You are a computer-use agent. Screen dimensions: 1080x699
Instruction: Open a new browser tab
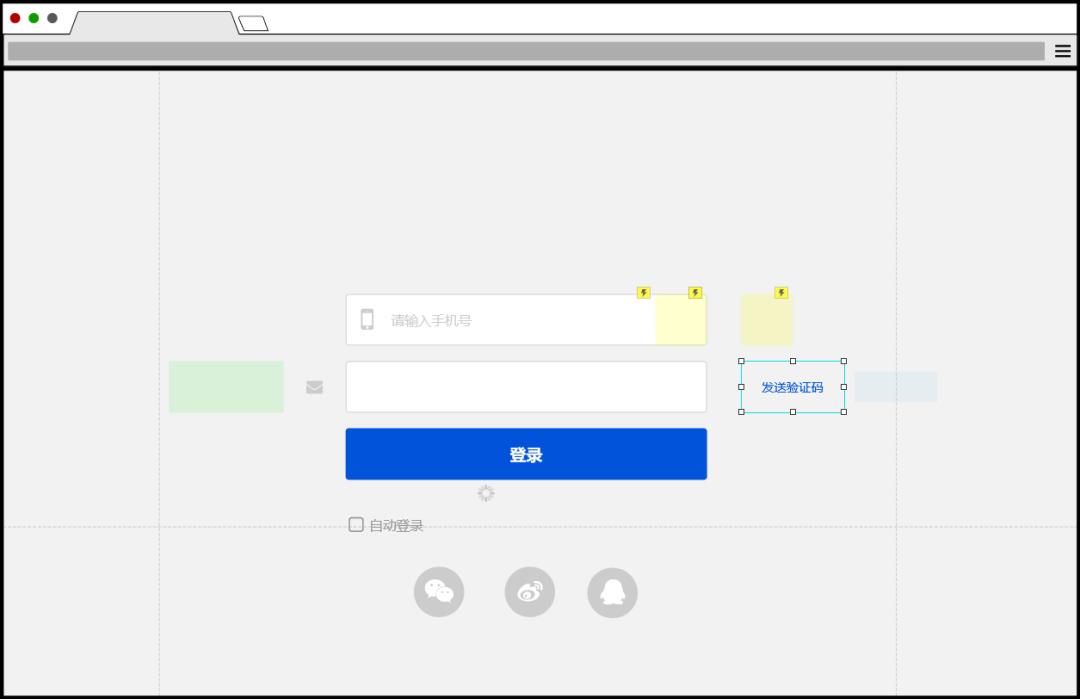(x=253, y=23)
